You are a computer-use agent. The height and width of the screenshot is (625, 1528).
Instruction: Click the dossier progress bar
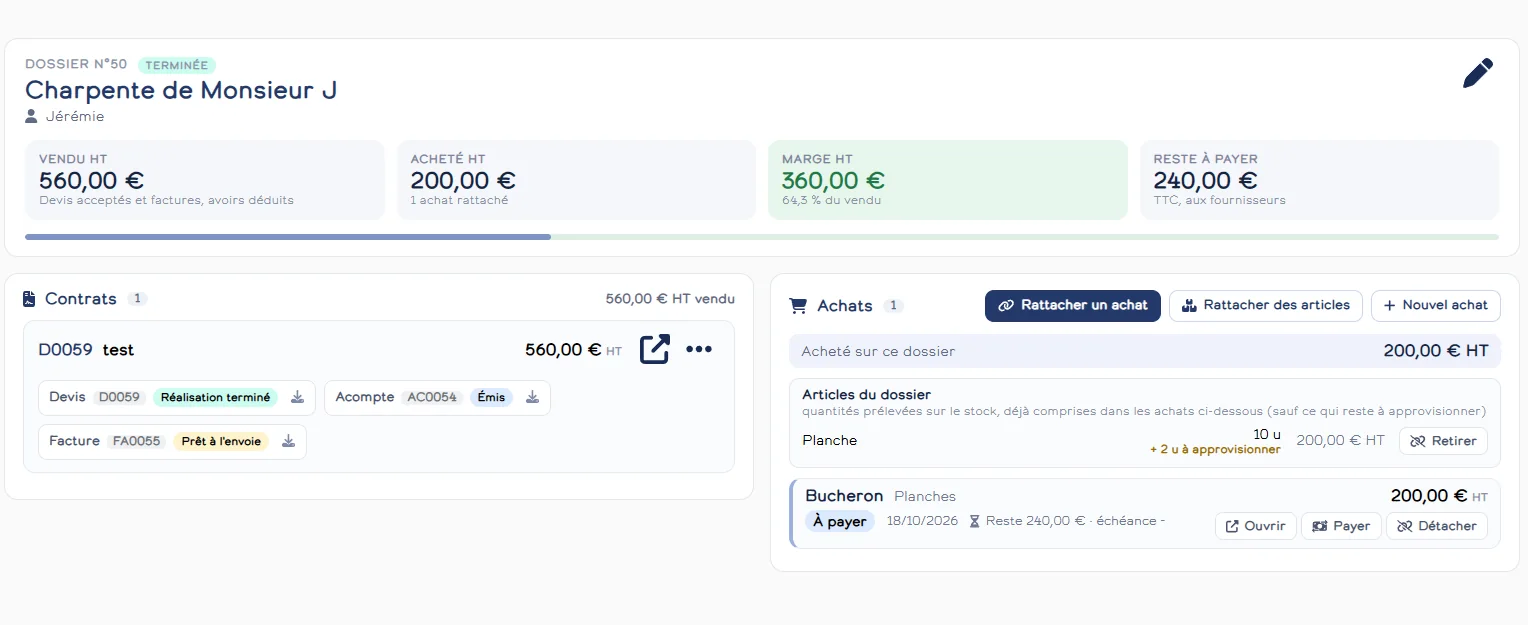tap(762, 237)
